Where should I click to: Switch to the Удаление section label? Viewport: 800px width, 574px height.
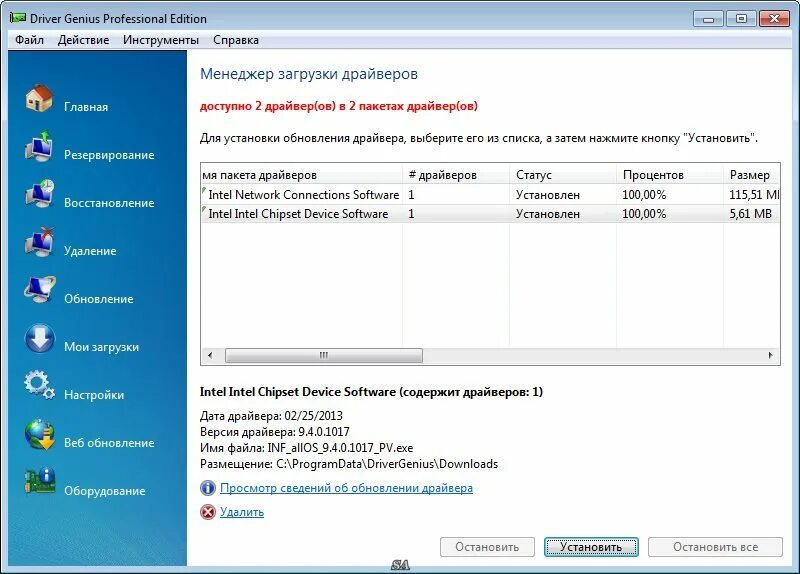[90, 251]
